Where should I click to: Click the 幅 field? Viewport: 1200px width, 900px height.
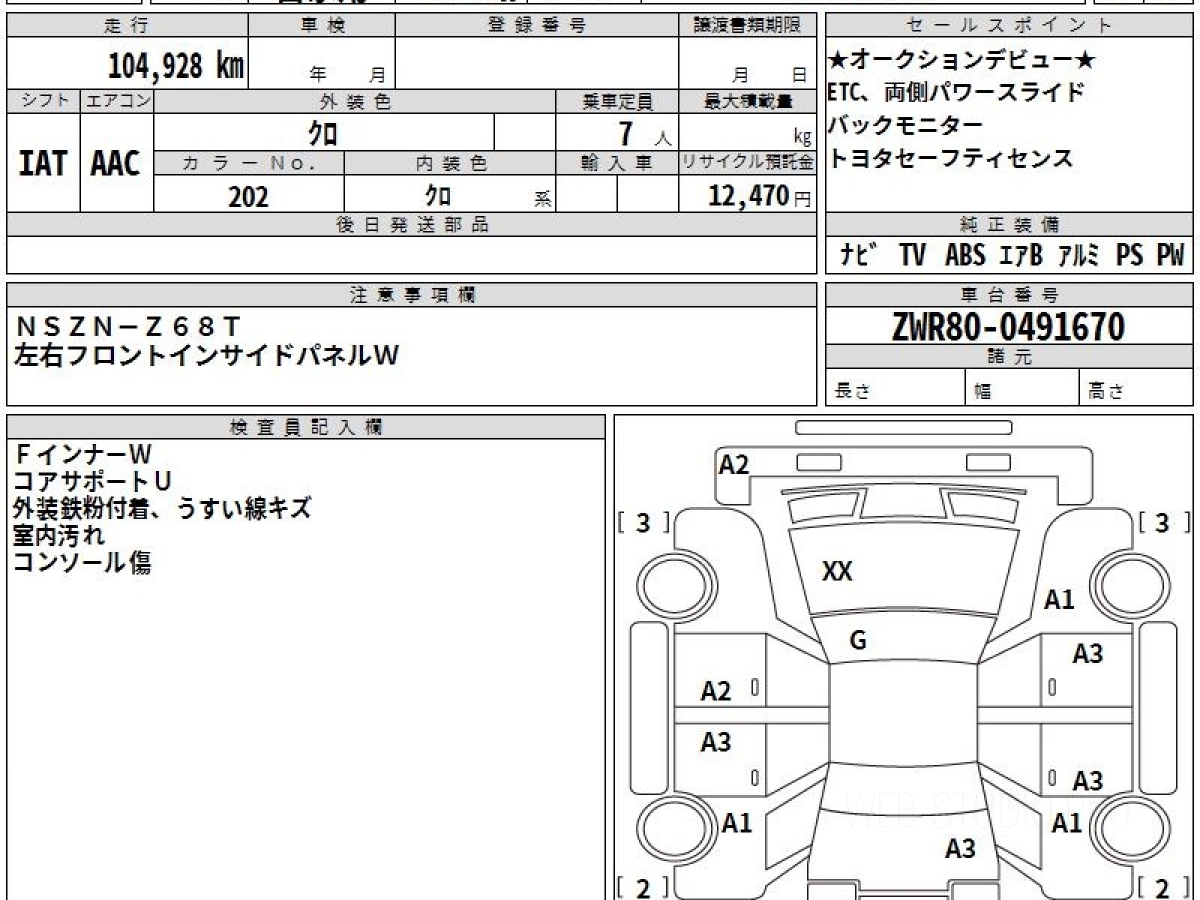[1023, 388]
